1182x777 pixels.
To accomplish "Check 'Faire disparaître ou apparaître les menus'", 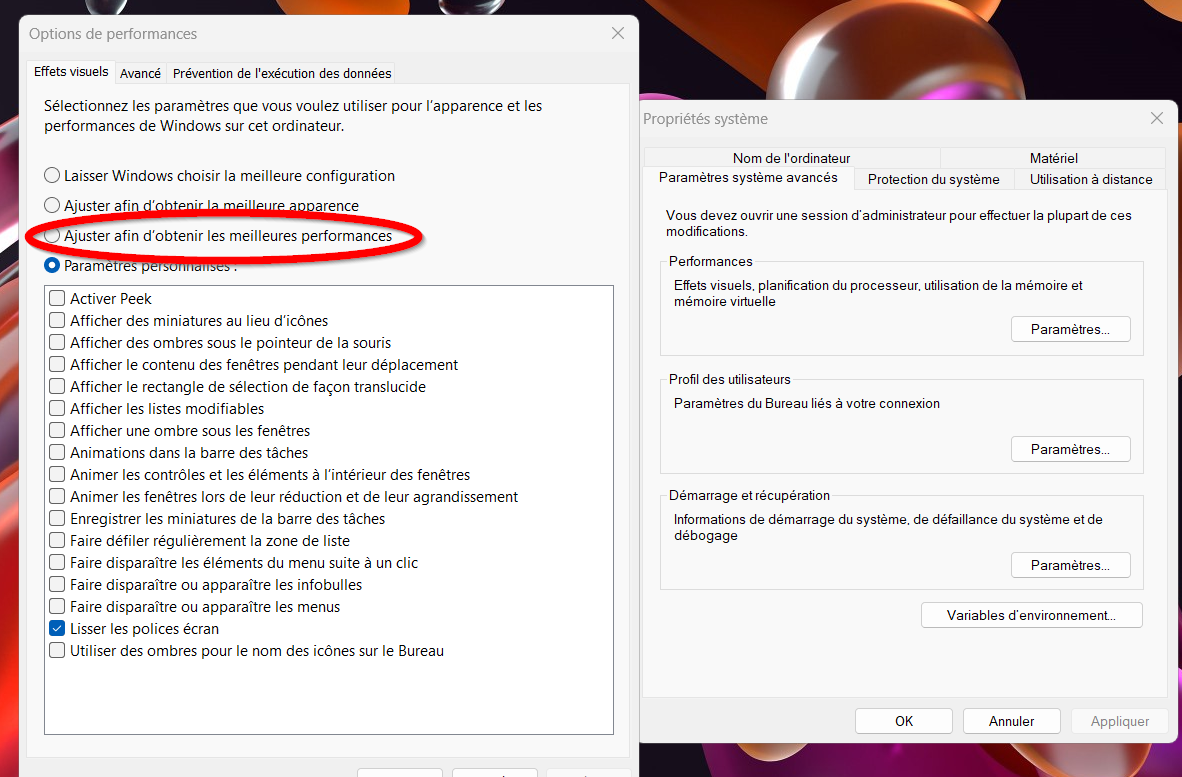I will click(58, 607).
